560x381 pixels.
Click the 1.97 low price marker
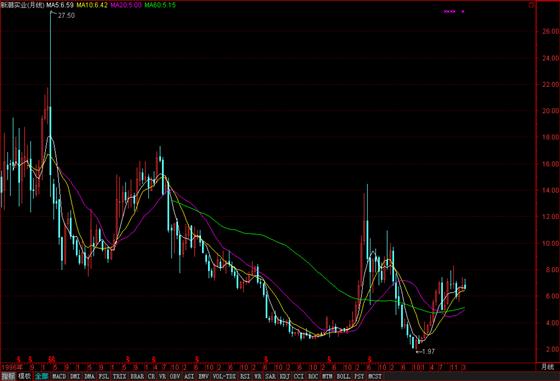[x=428, y=351]
